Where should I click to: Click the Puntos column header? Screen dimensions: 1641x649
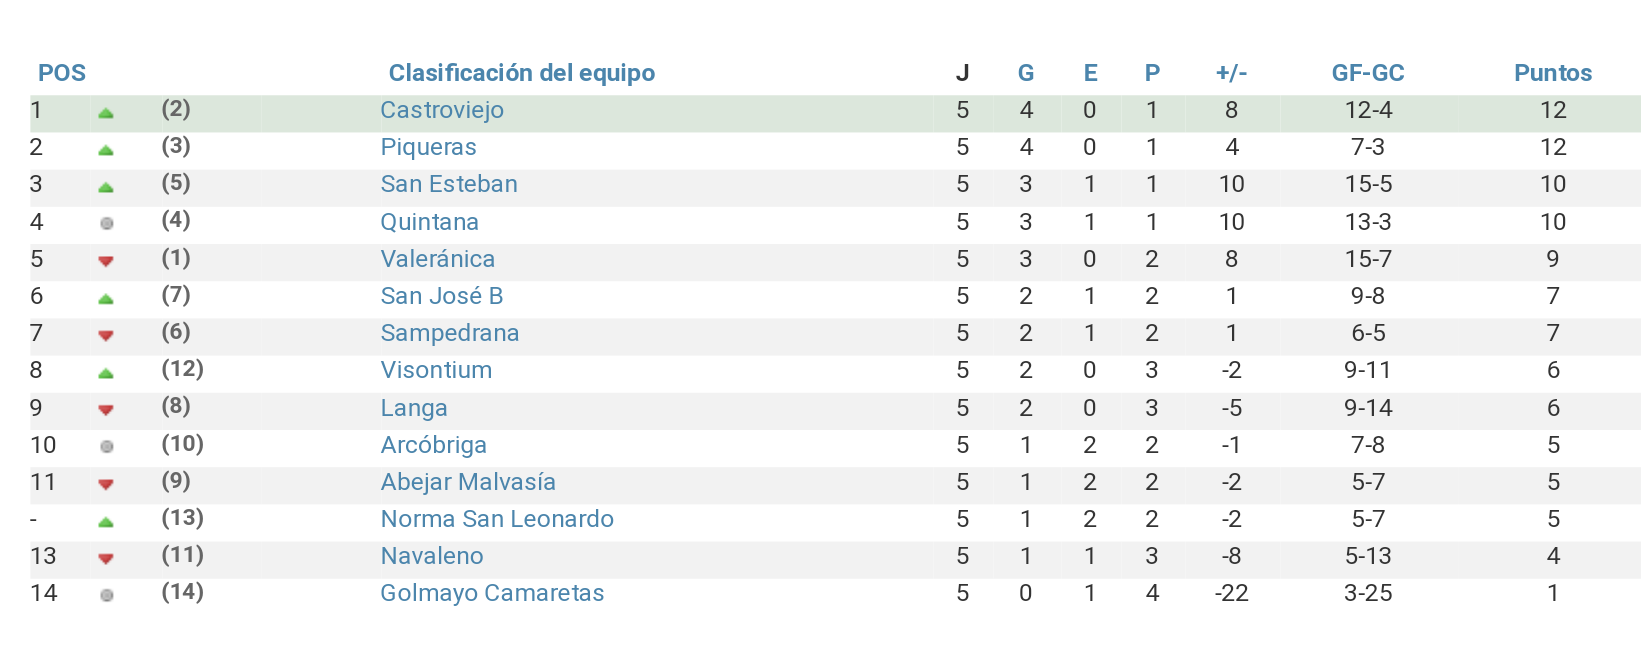1552,73
